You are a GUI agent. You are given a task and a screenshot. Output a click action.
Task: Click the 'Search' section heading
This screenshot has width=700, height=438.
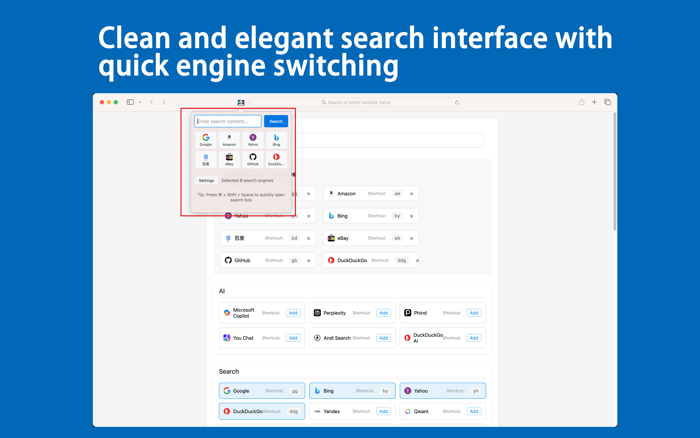pyautogui.click(x=229, y=371)
